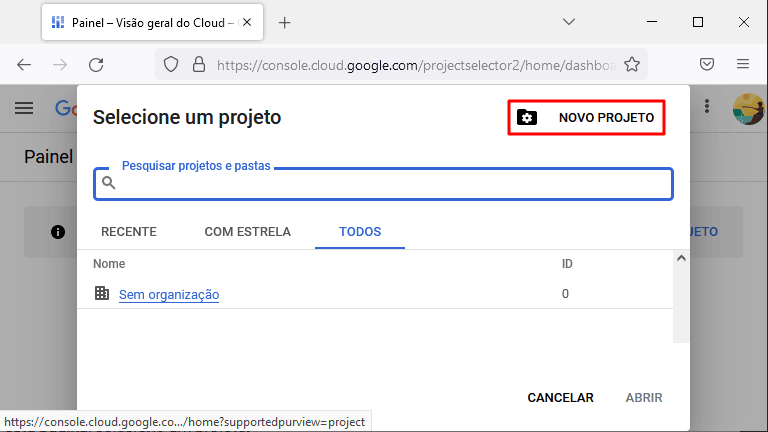Click the search magnifier icon in project field
This screenshot has width=768, height=432.
tap(109, 183)
